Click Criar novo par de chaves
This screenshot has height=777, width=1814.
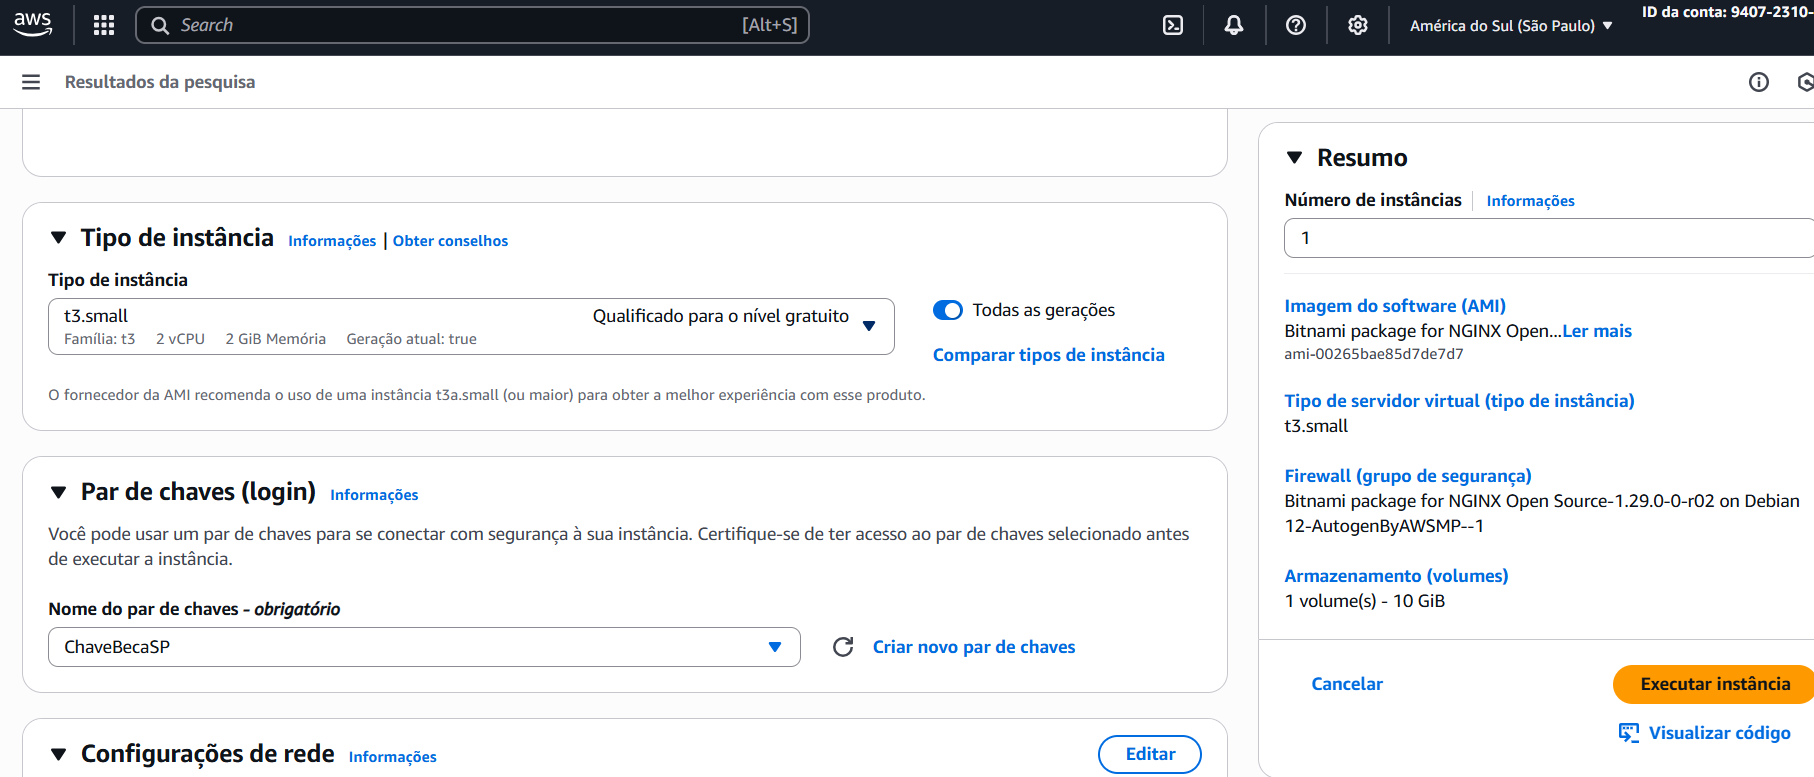[x=974, y=647]
